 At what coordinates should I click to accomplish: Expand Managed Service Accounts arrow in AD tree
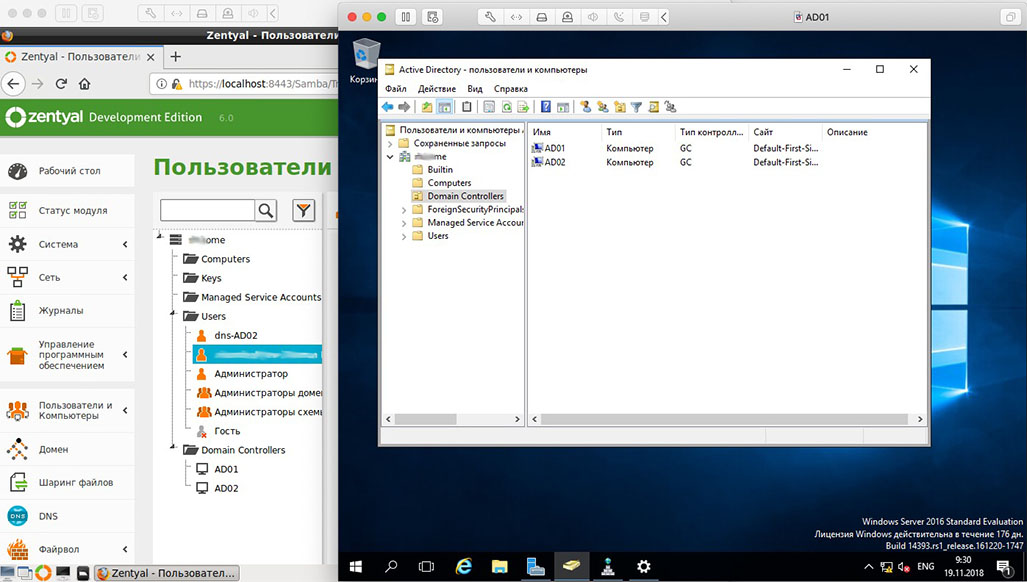tap(404, 223)
